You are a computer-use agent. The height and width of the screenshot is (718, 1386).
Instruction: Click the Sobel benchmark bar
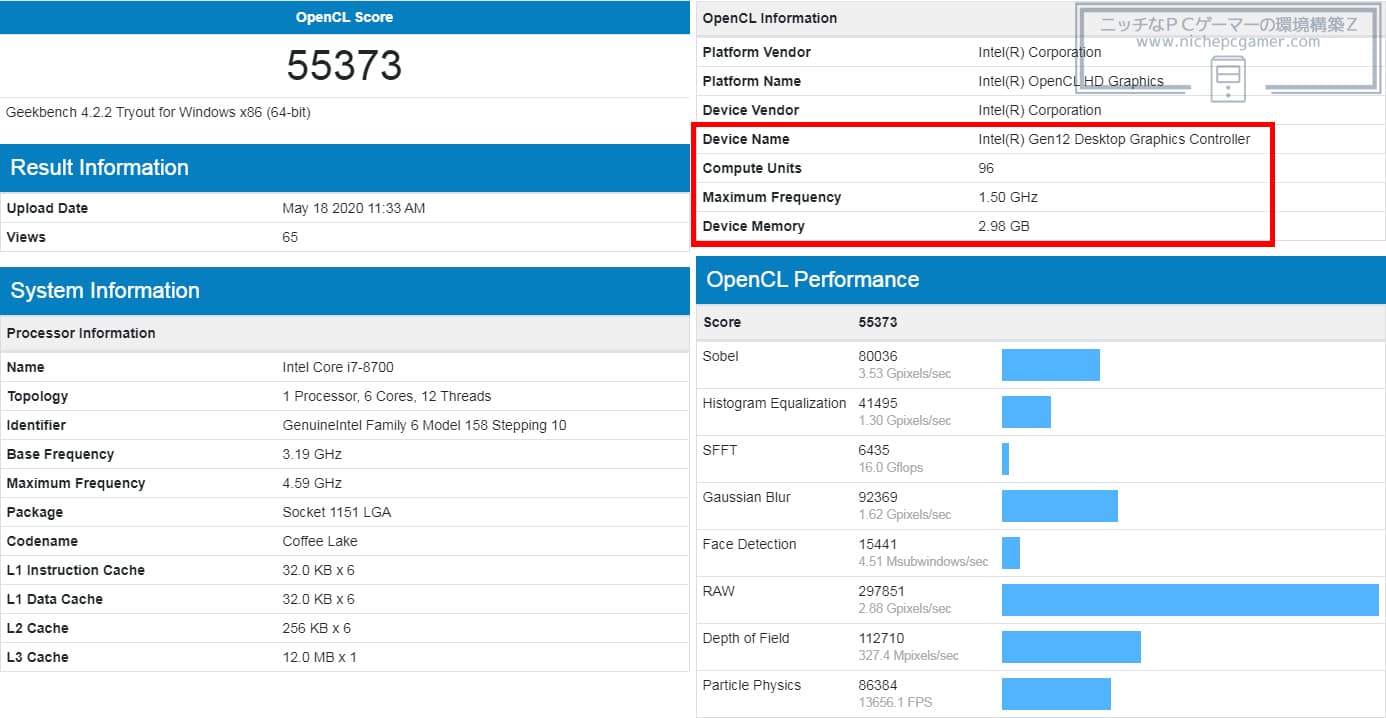coord(1051,365)
